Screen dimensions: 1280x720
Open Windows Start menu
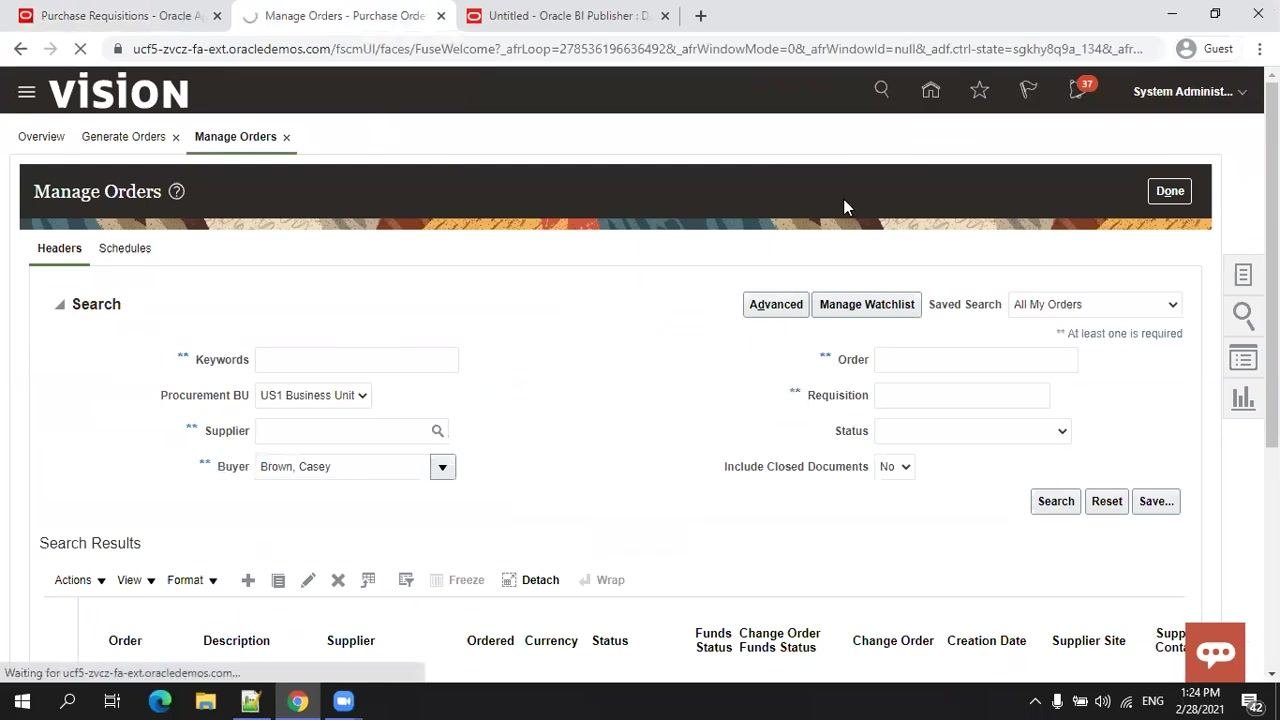[x=22, y=701]
